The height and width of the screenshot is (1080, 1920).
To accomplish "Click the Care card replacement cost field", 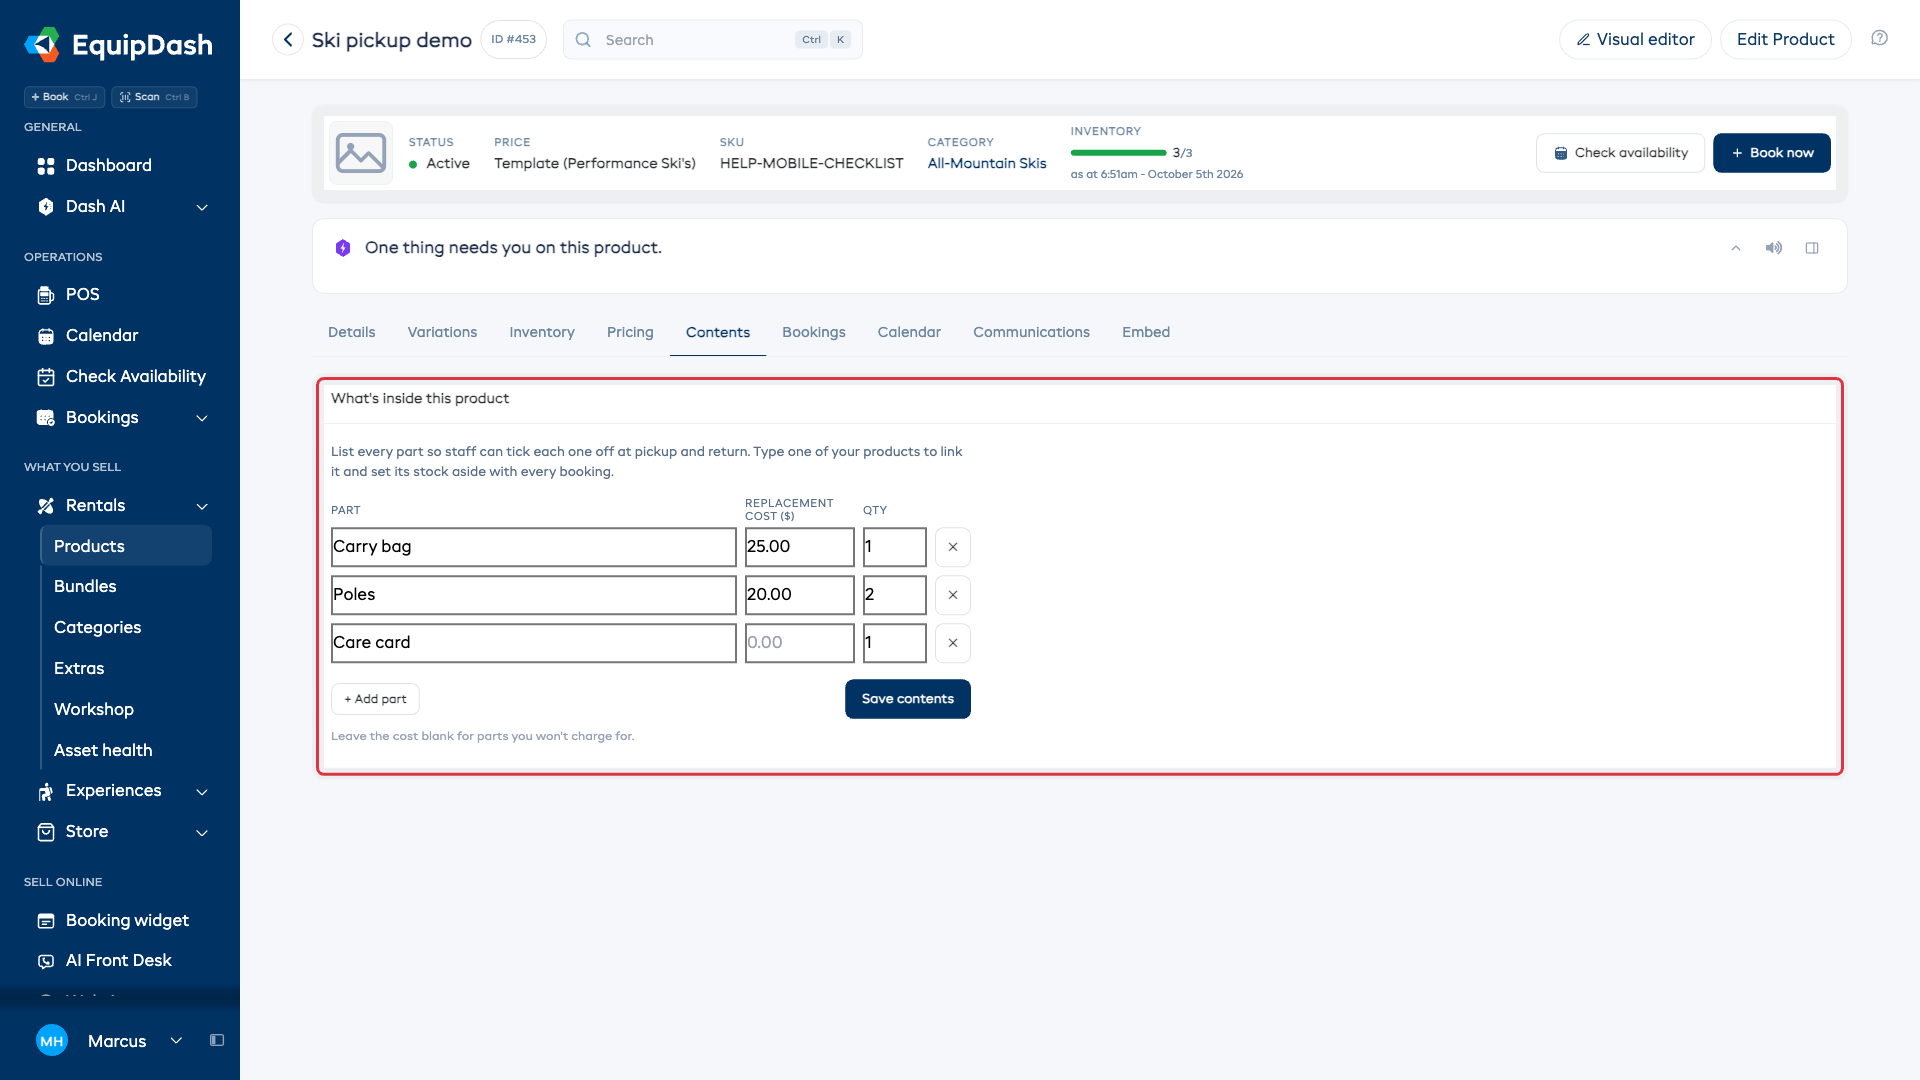I will (799, 643).
